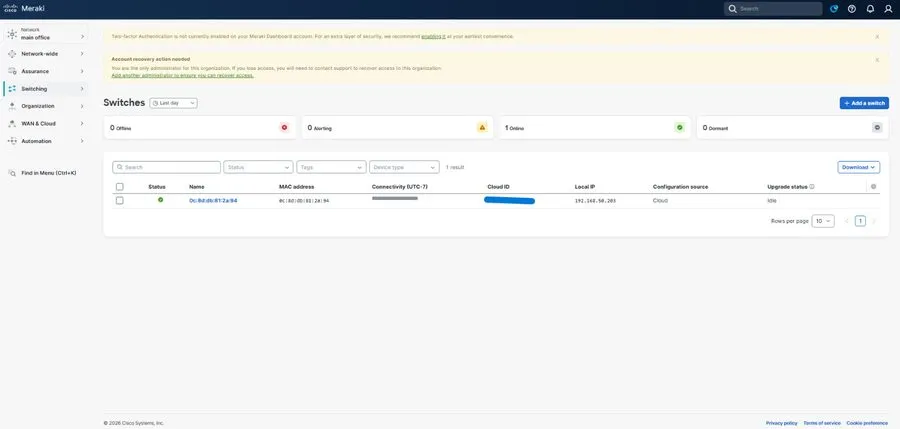Open the help question mark icon
The height and width of the screenshot is (429, 900).
point(852,9)
